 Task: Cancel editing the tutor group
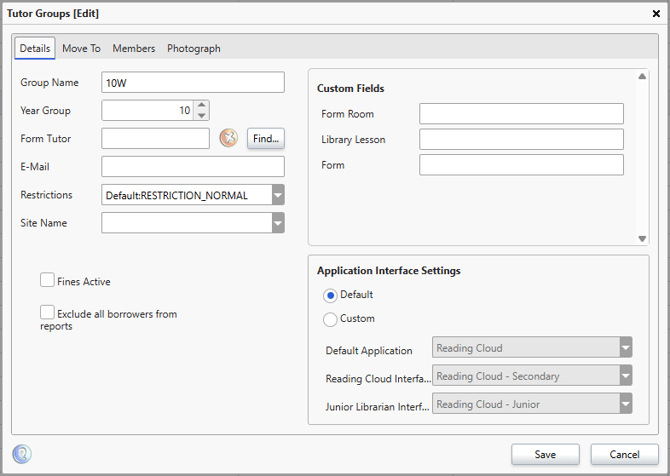coord(624,454)
